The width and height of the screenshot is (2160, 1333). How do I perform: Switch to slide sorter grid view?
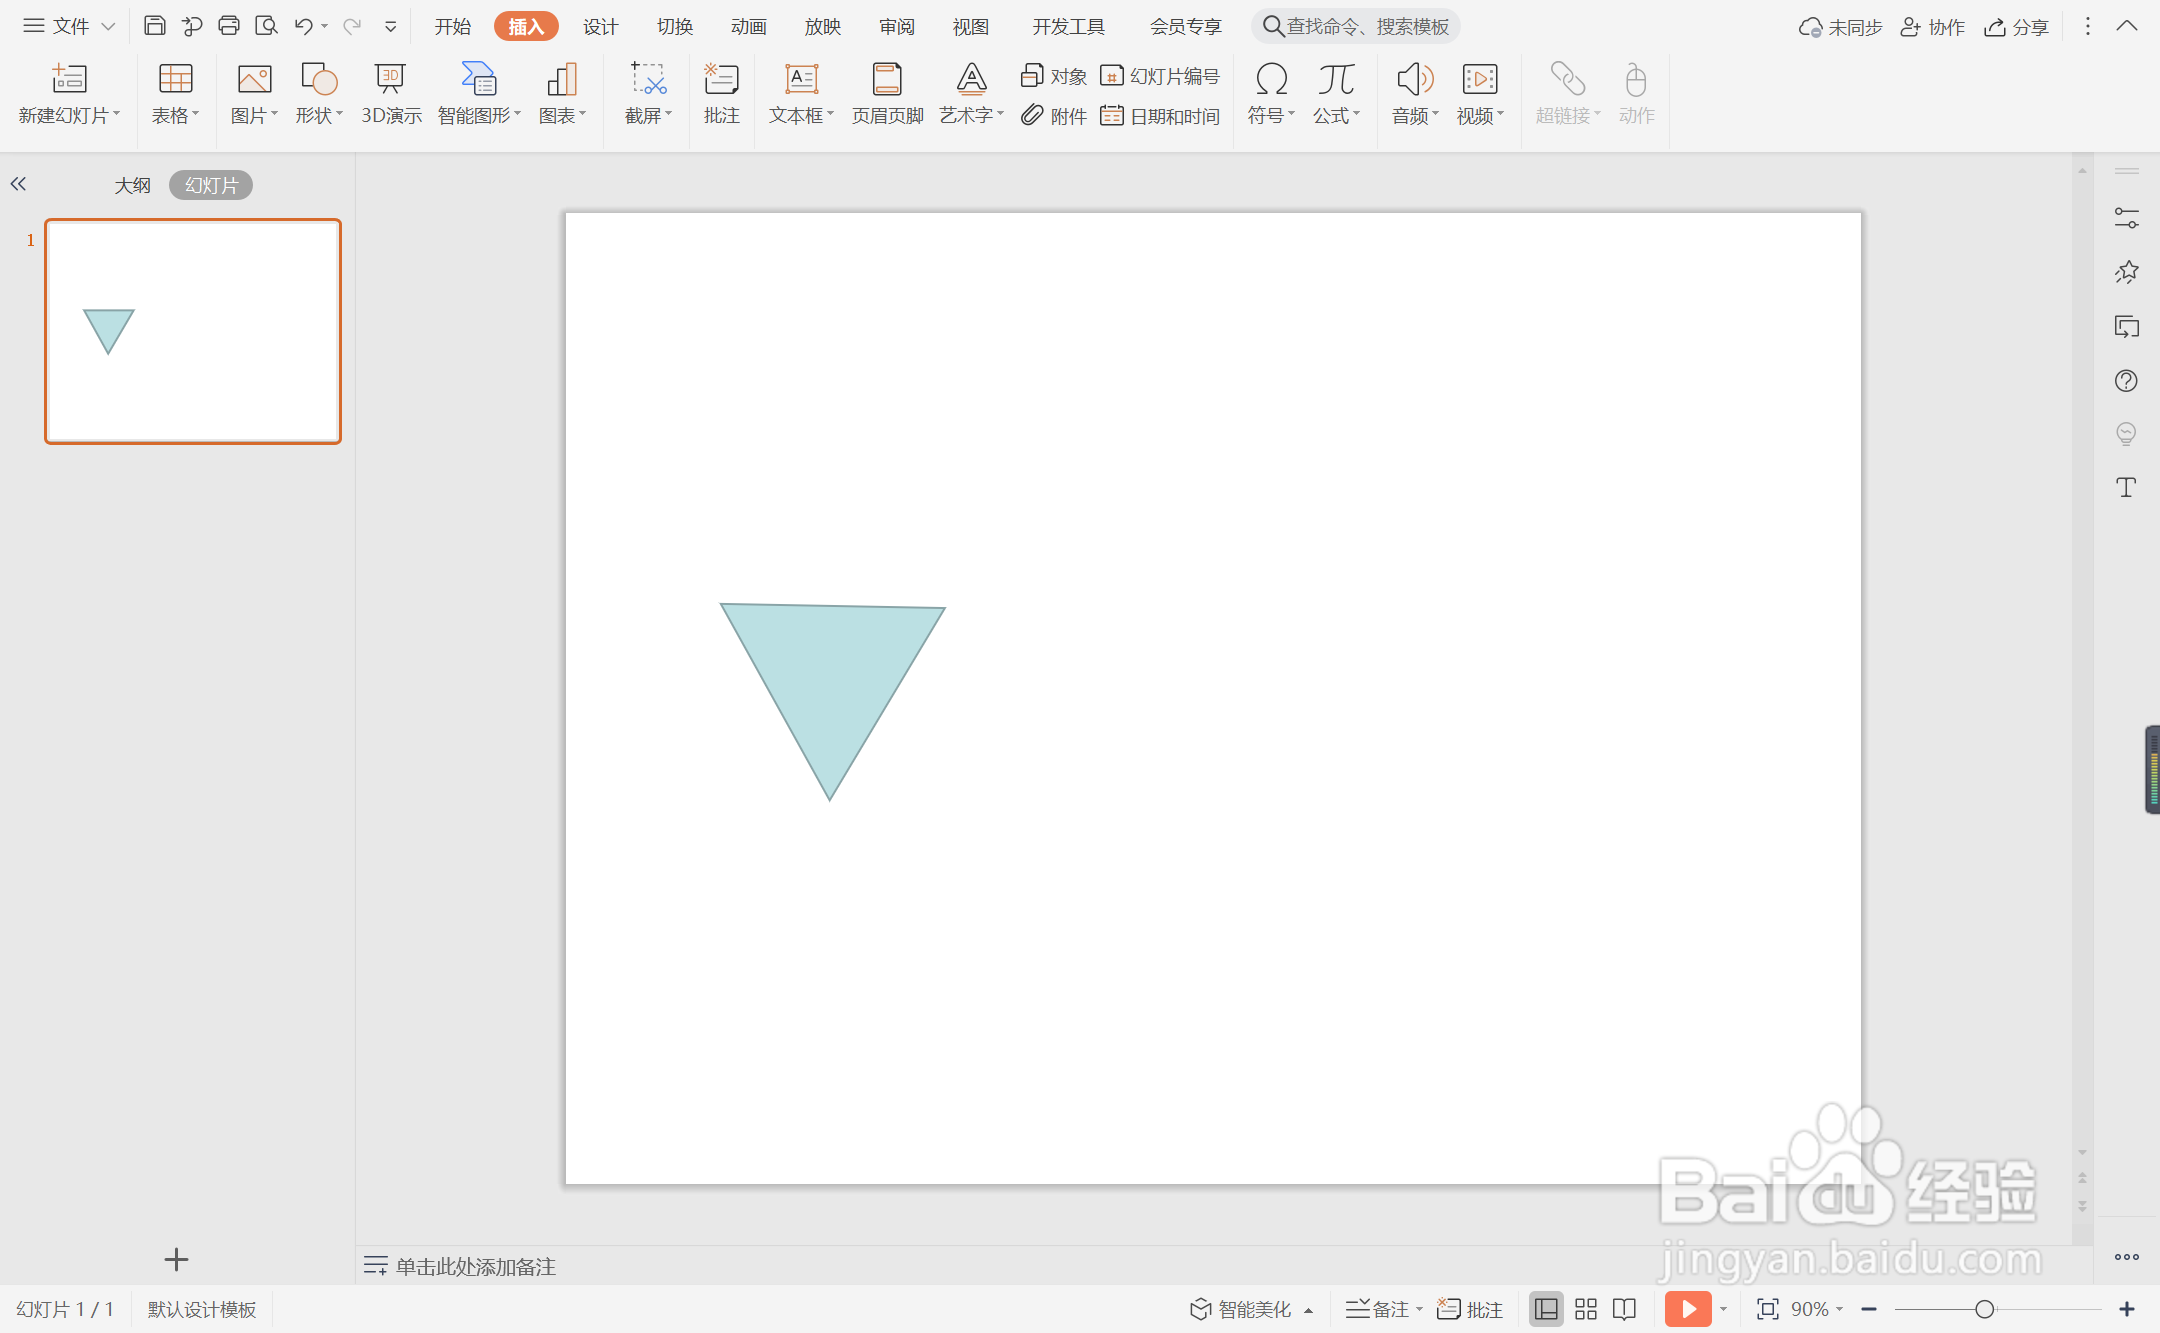tap(1586, 1309)
